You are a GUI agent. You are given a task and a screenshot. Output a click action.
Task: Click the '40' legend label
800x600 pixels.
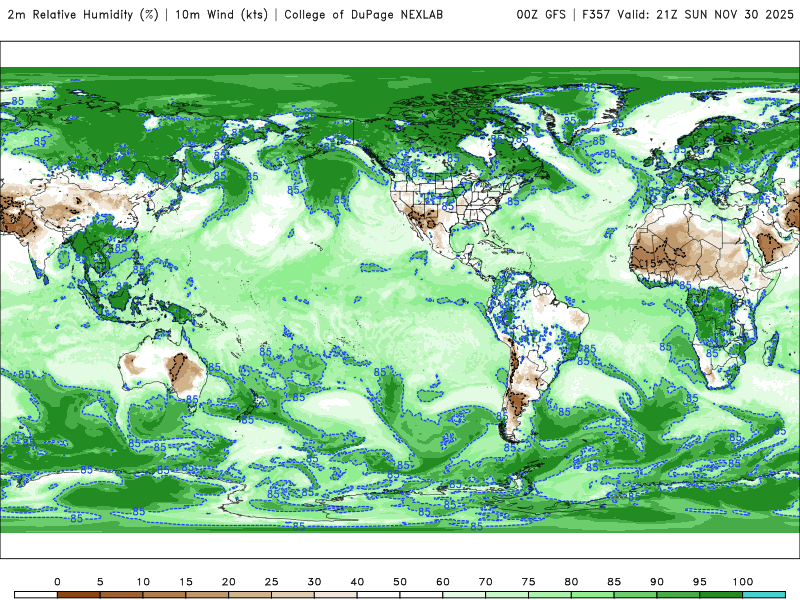(357, 582)
